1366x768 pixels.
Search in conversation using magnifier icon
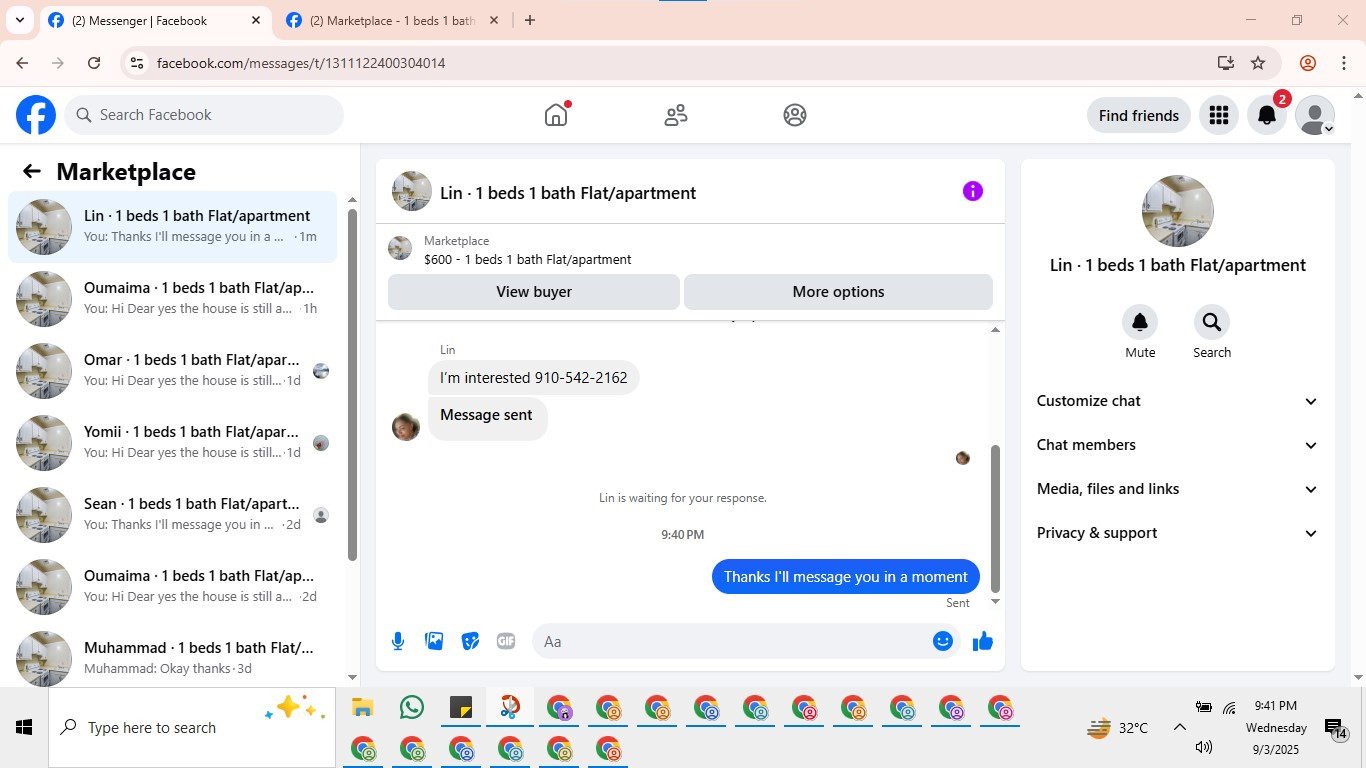click(x=1212, y=322)
